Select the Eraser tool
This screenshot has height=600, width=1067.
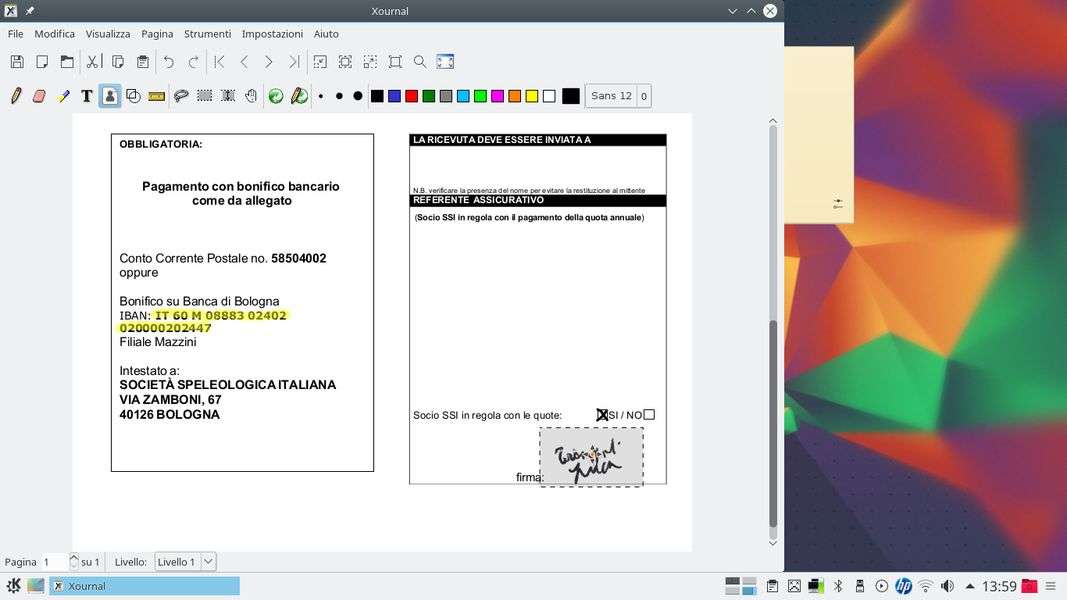click(x=39, y=96)
